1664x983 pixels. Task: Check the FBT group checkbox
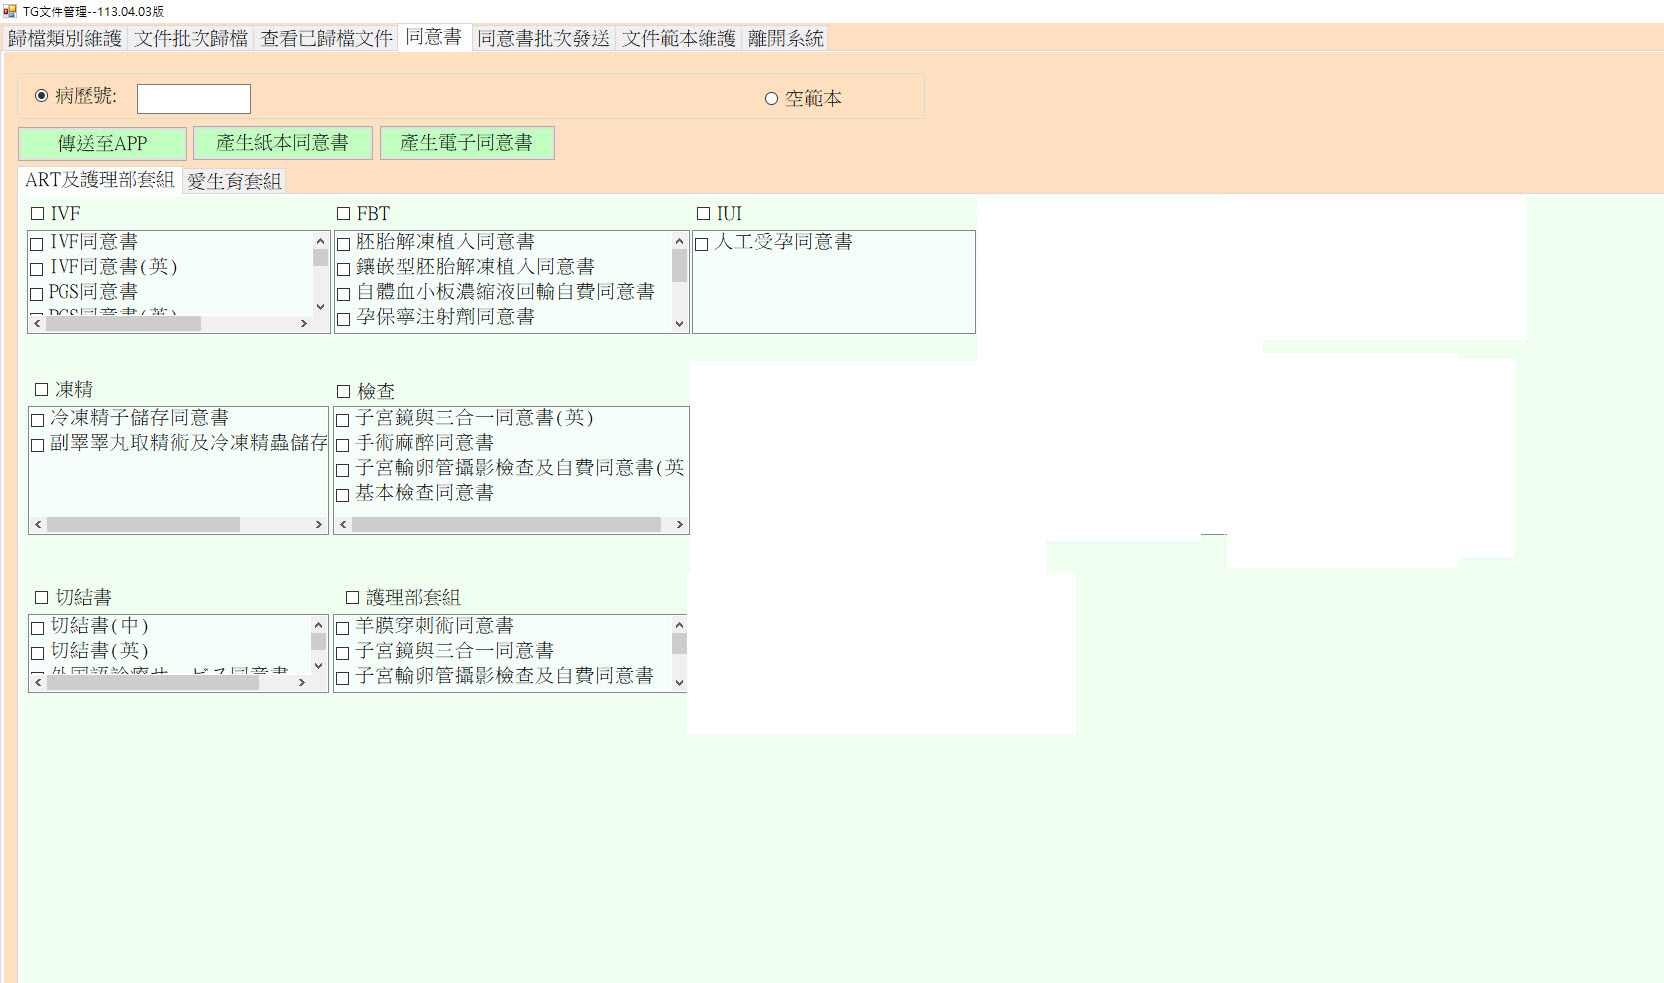(x=343, y=213)
